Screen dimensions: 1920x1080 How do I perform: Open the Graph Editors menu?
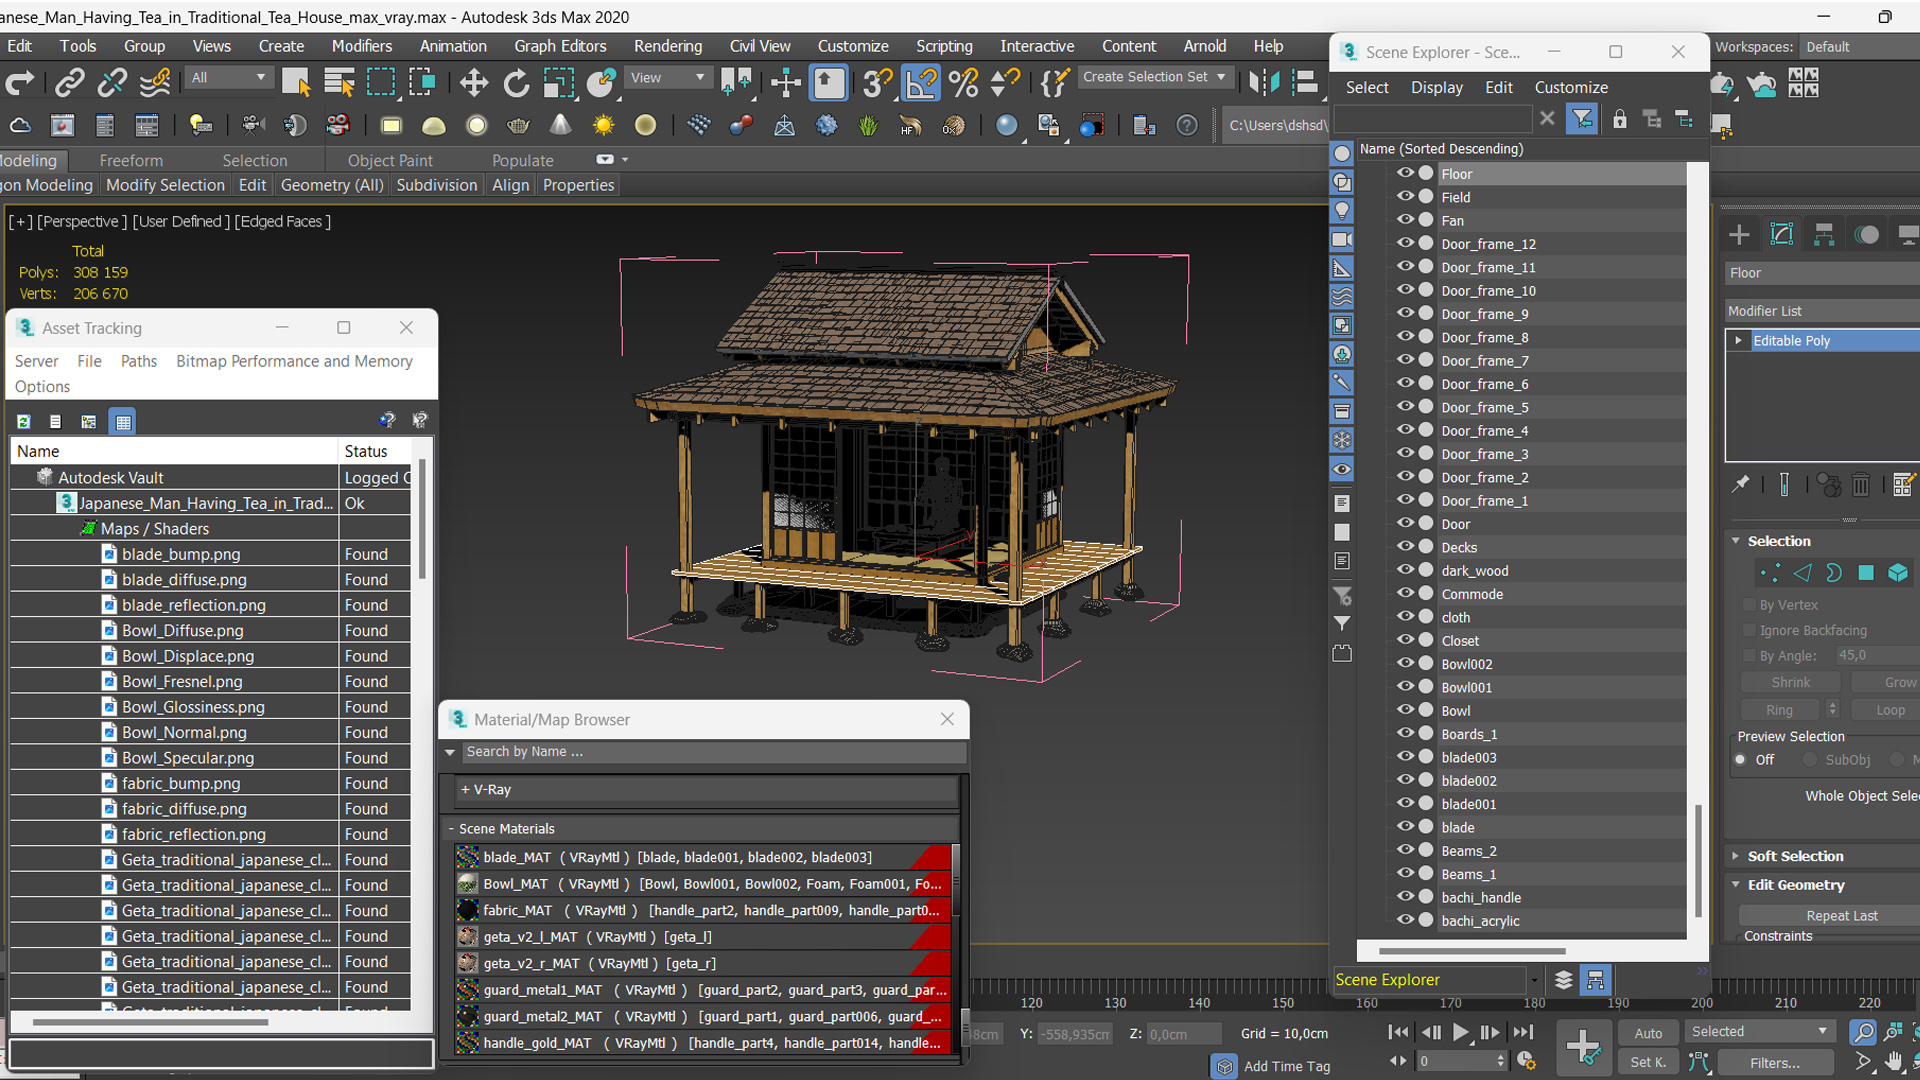pyautogui.click(x=560, y=46)
